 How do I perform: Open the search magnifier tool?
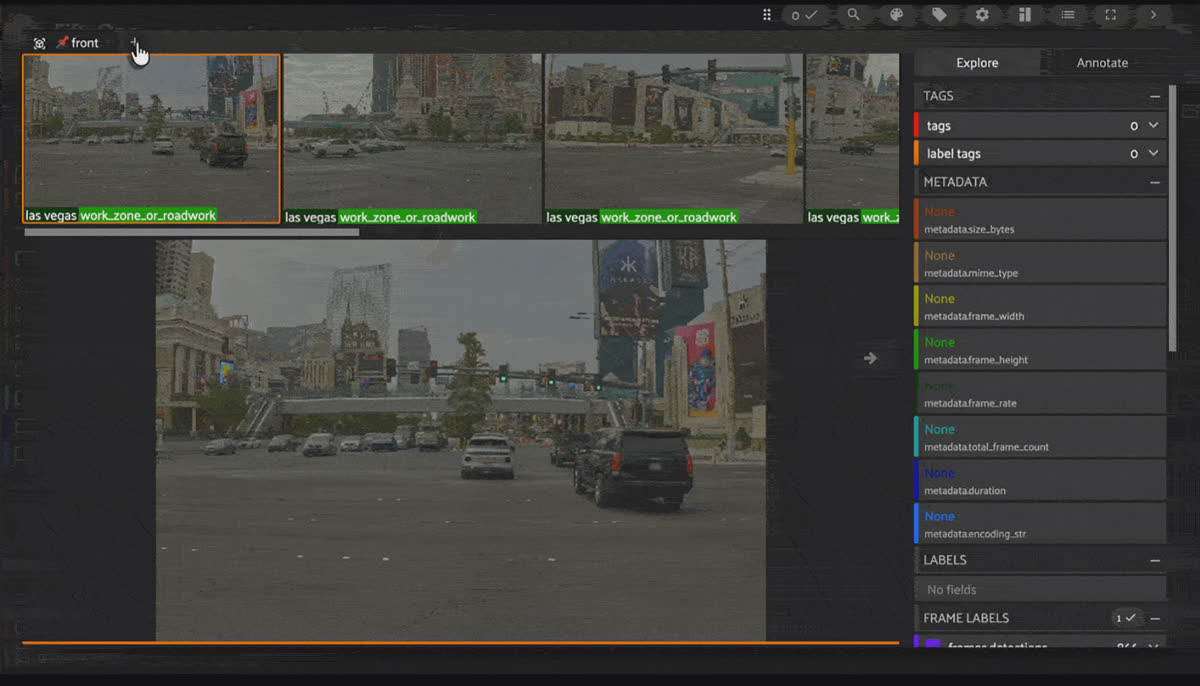tap(853, 15)
